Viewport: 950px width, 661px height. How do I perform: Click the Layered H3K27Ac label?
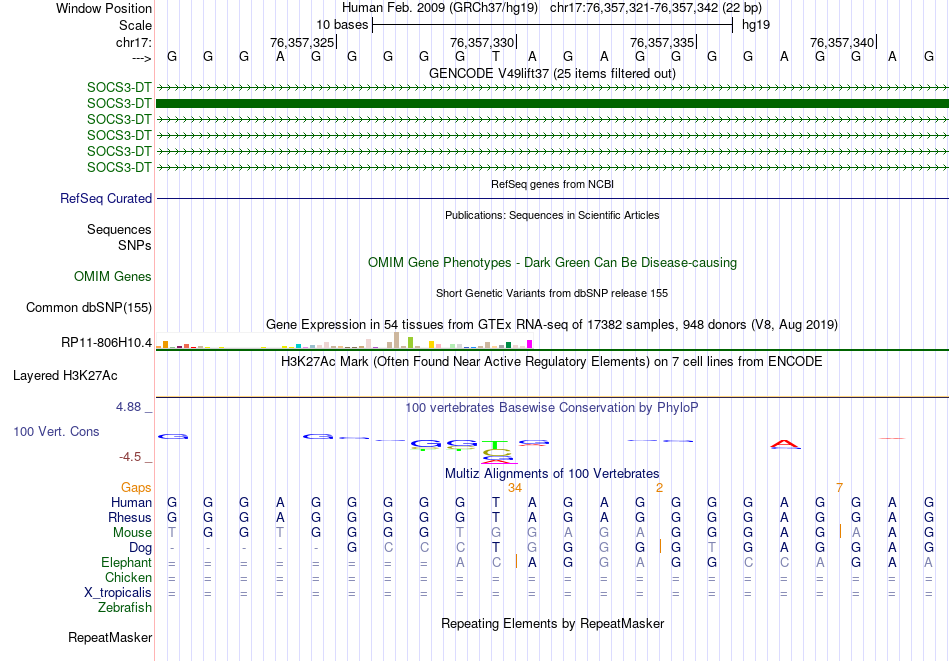(65, 376)
